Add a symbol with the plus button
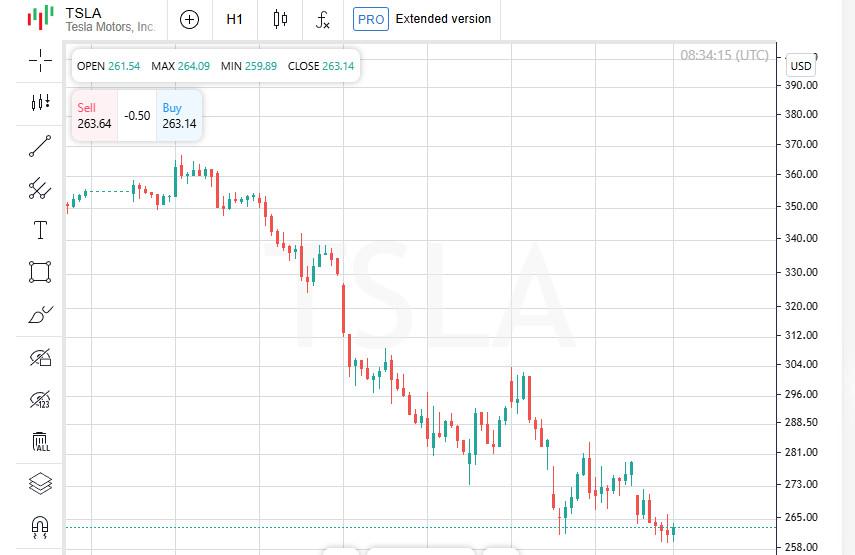Screen dimensions: 855x555 pos(189,20)
